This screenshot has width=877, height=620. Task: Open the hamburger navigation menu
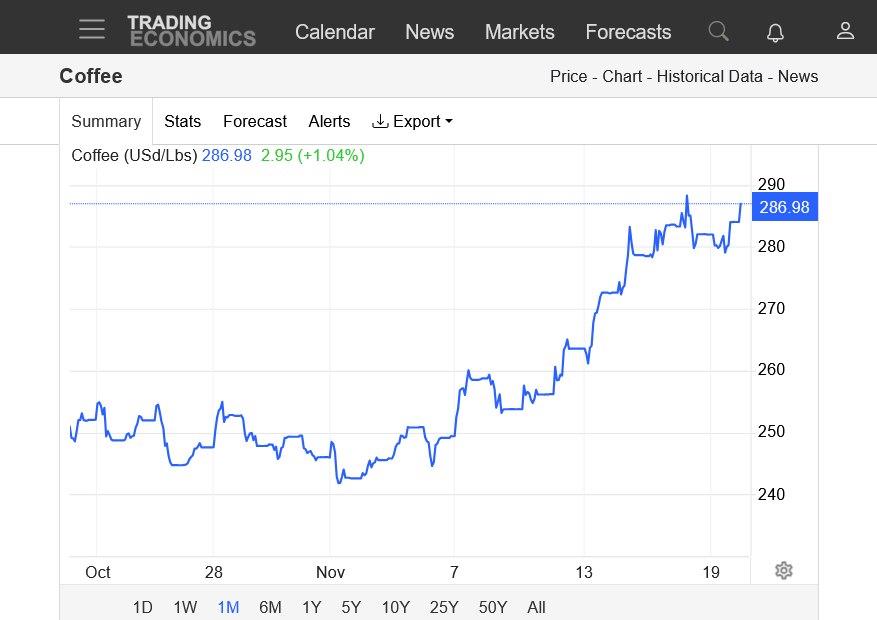[92, 30]
